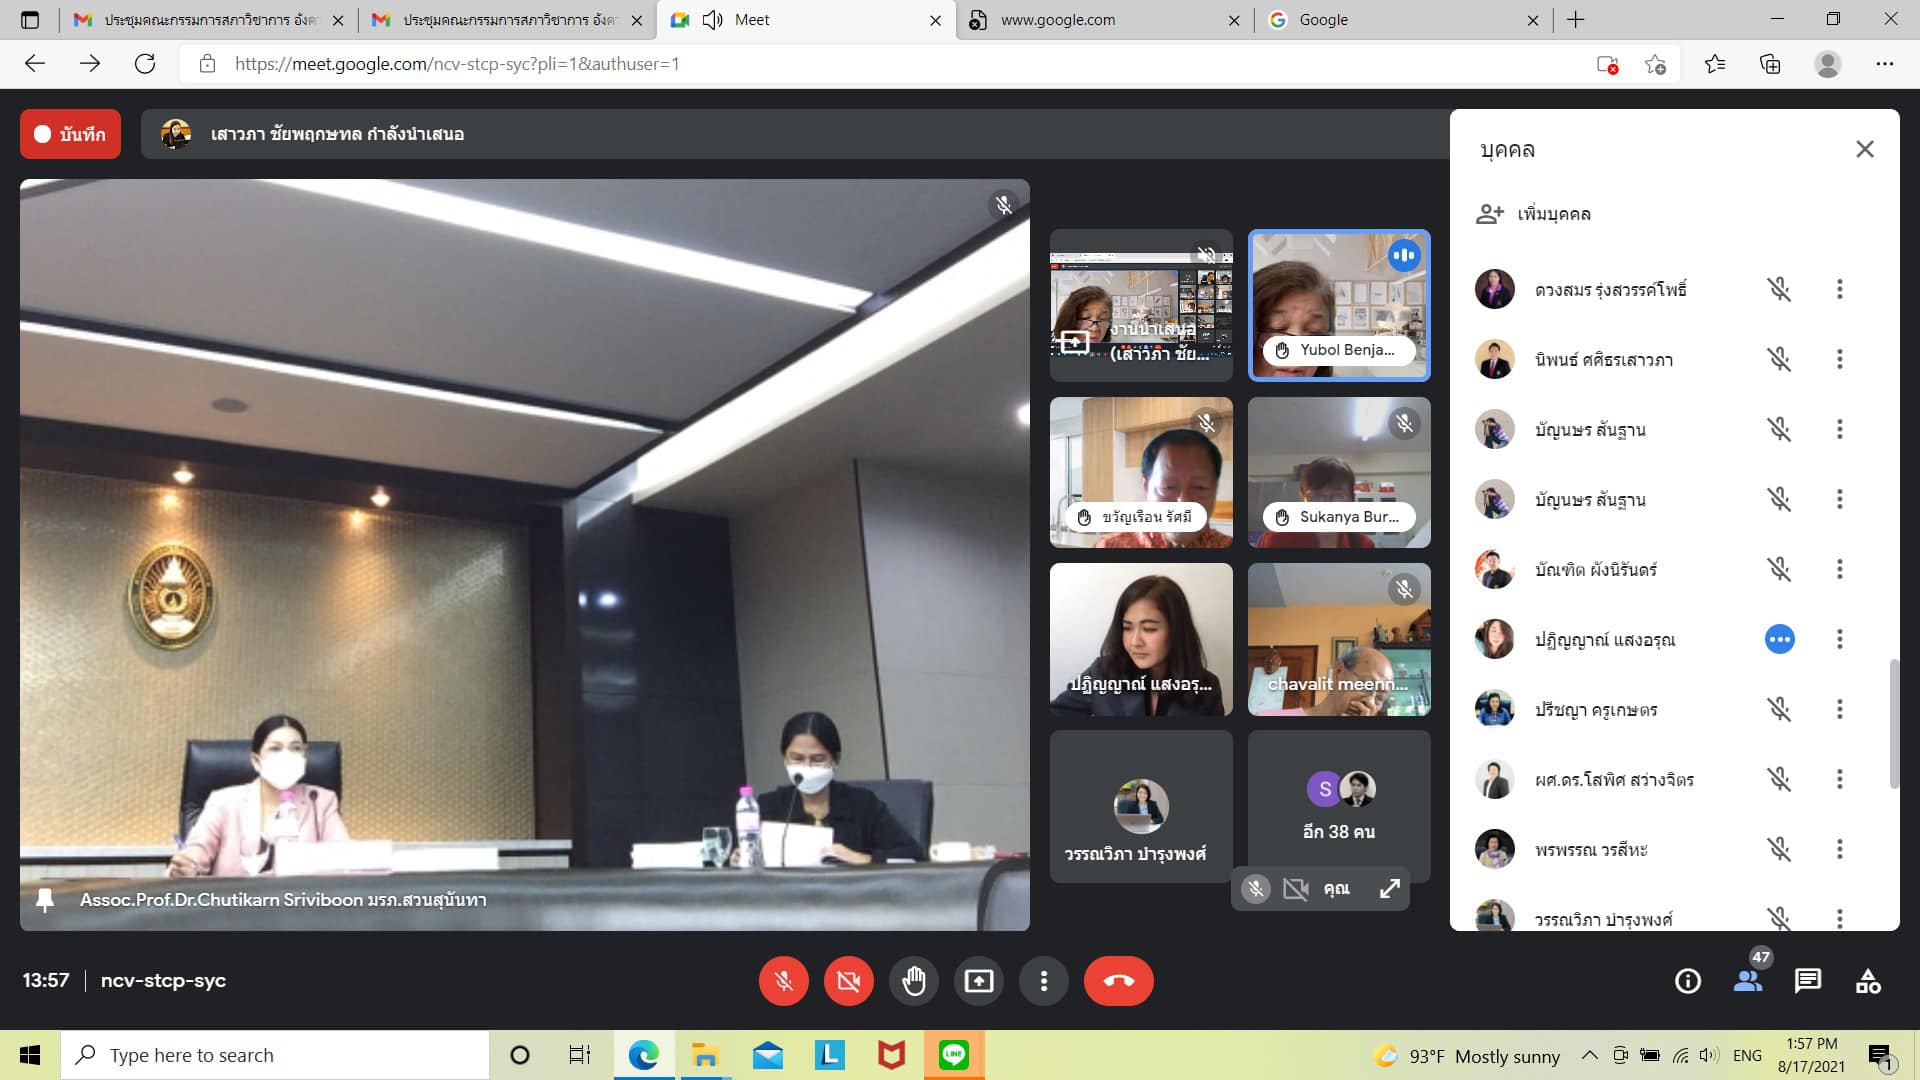Viewport: 1920px width, 1080px height.
Task: Mute participant ดวงสมร รุ่งสวรรค์โพธิ์
Action: [x=1778, y=290]
